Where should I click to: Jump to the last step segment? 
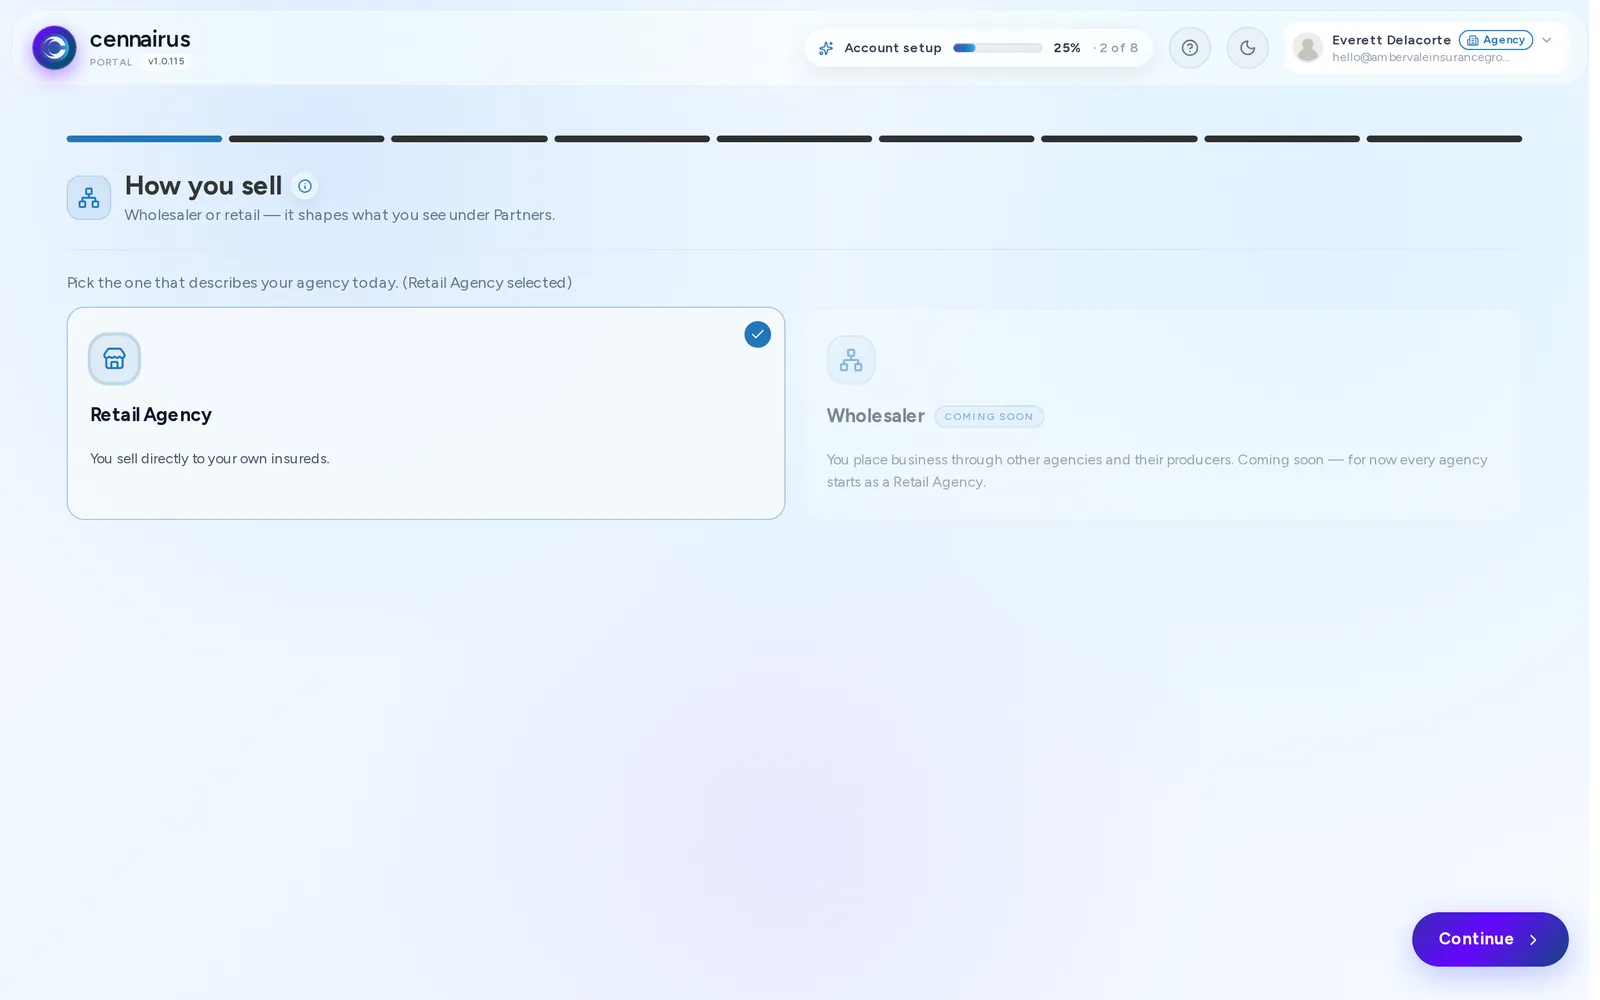click(x=1444, y=139)
